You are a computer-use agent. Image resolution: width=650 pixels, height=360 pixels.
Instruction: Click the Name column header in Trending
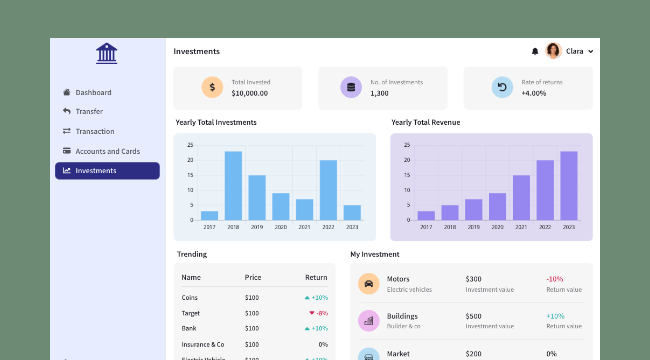click(191, 277)
